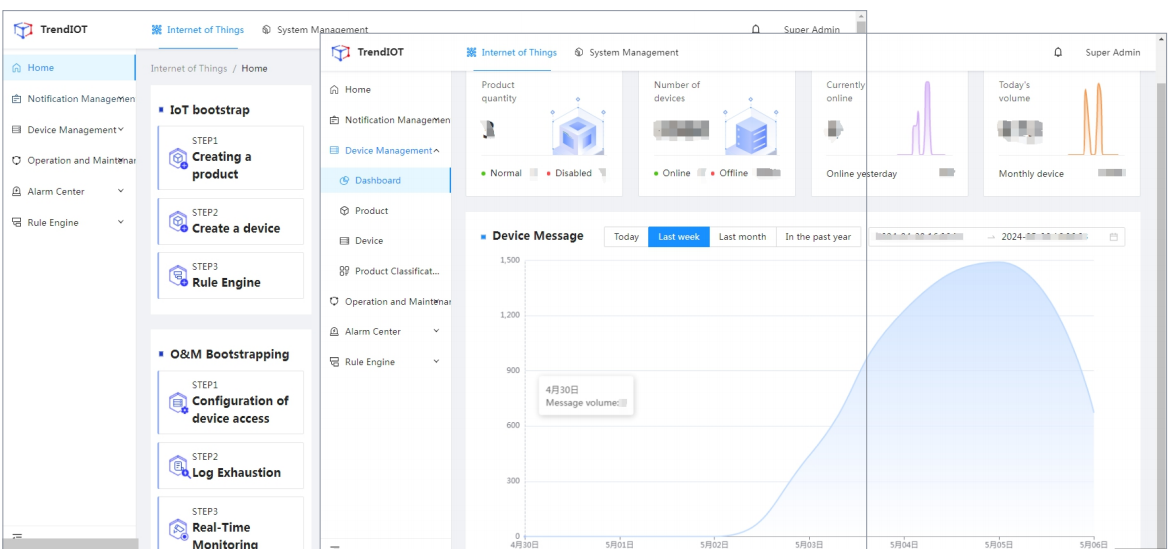Open the STEP3 Rule Engine card
Image resolution: width=1170 pixels, height=549 pixels.
231,276
